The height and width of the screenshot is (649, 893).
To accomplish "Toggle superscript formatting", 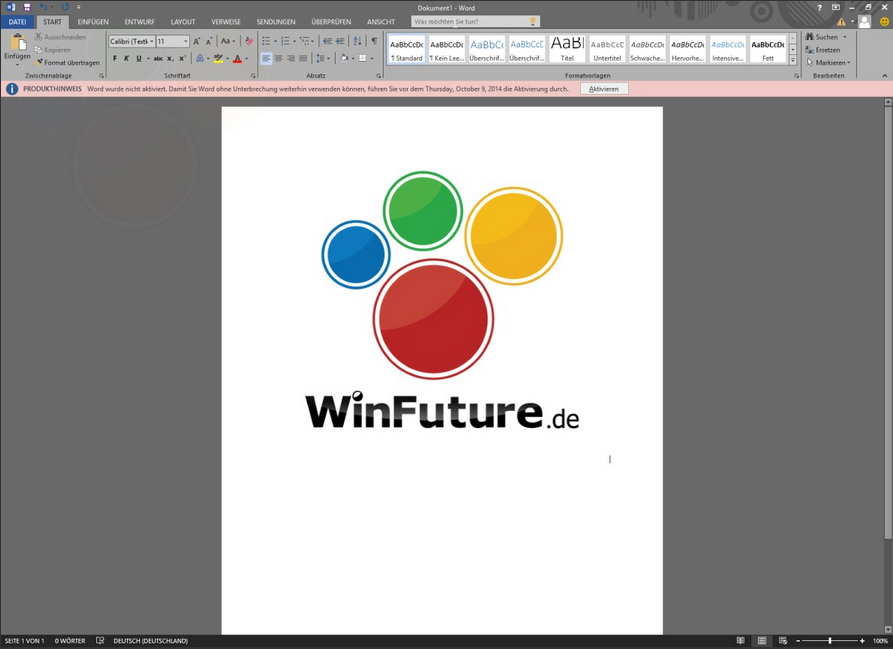I will (x=182, y=58).
